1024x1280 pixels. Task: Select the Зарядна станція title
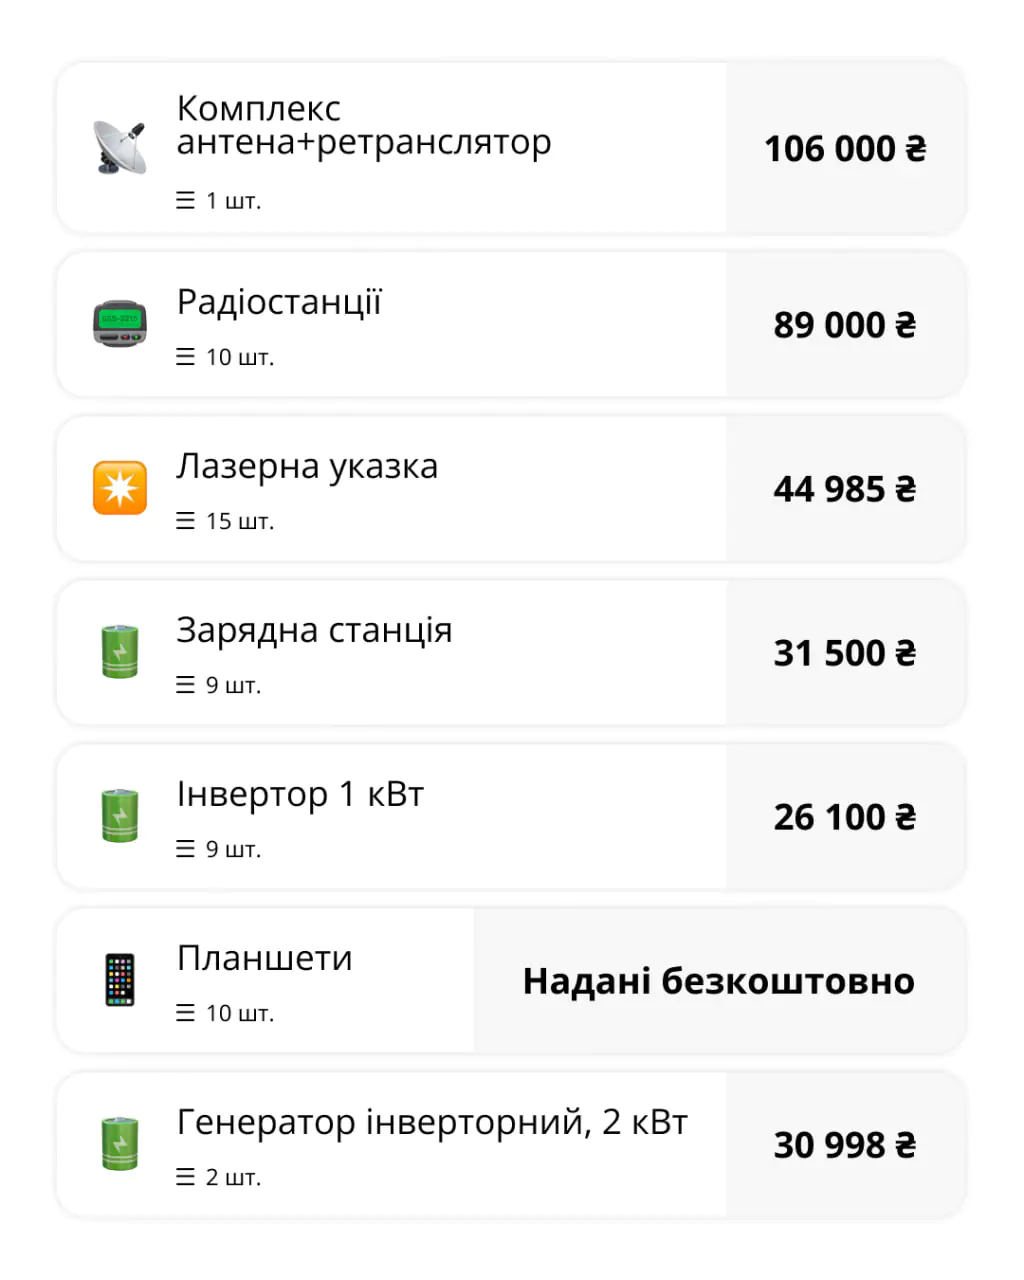click(314, 630)
